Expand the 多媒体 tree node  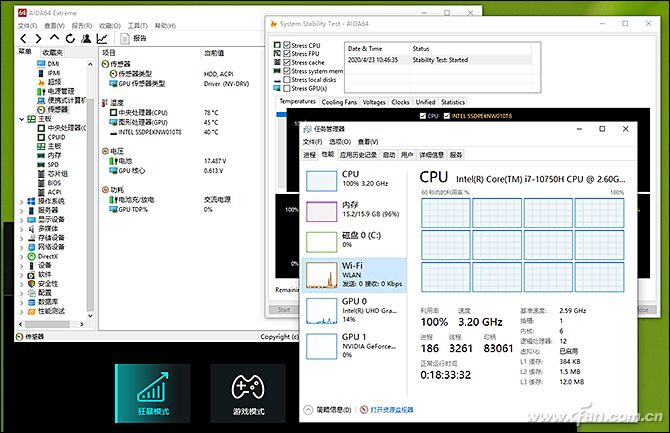(21, 229)
